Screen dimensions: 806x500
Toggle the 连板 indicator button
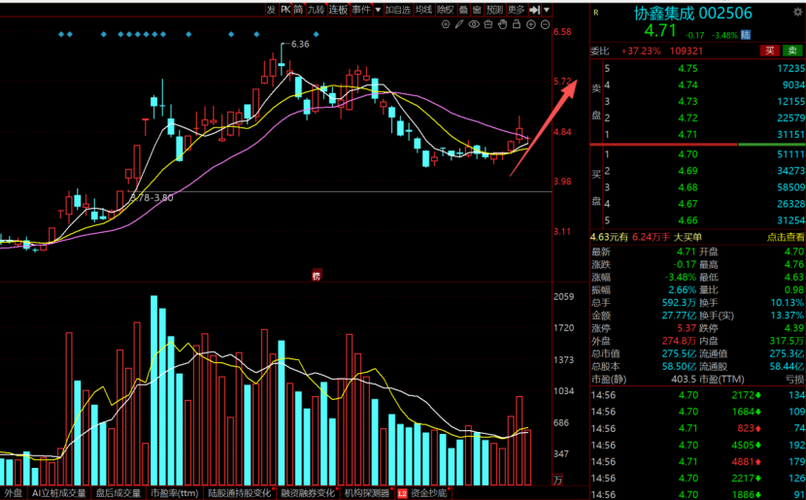pyautogui.click(x=338, y=9)
